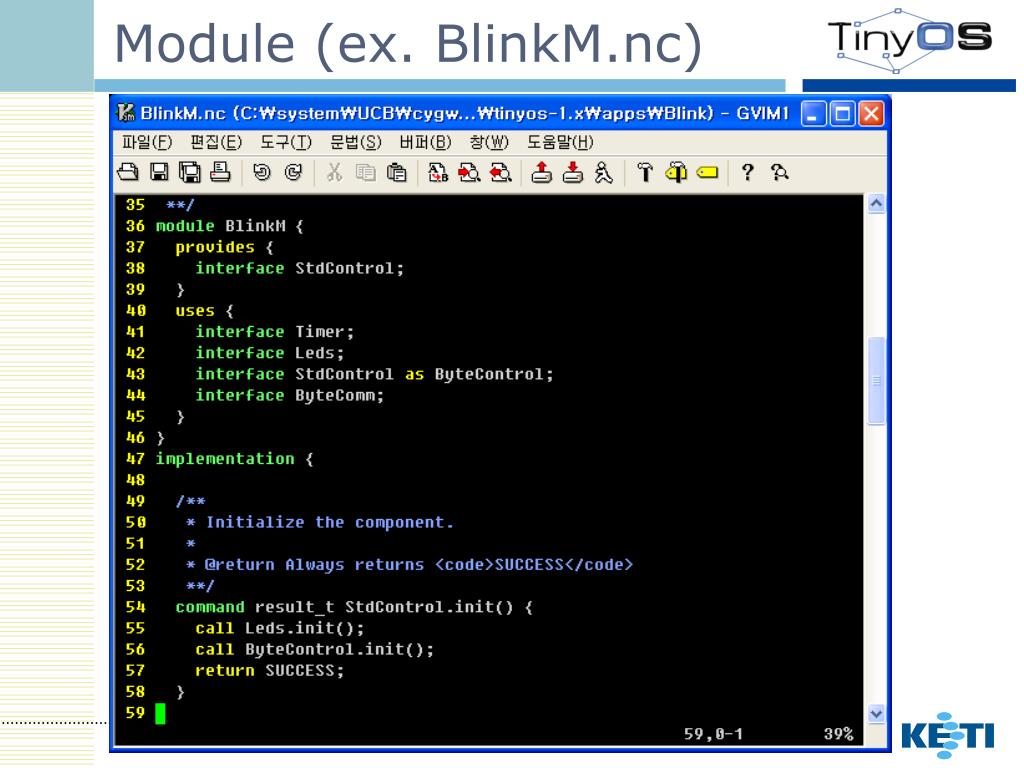The width and height of the screenshot is (1024, 768).
Task: Click 'return SUCCESS;' on line 57
Action: 270,671
